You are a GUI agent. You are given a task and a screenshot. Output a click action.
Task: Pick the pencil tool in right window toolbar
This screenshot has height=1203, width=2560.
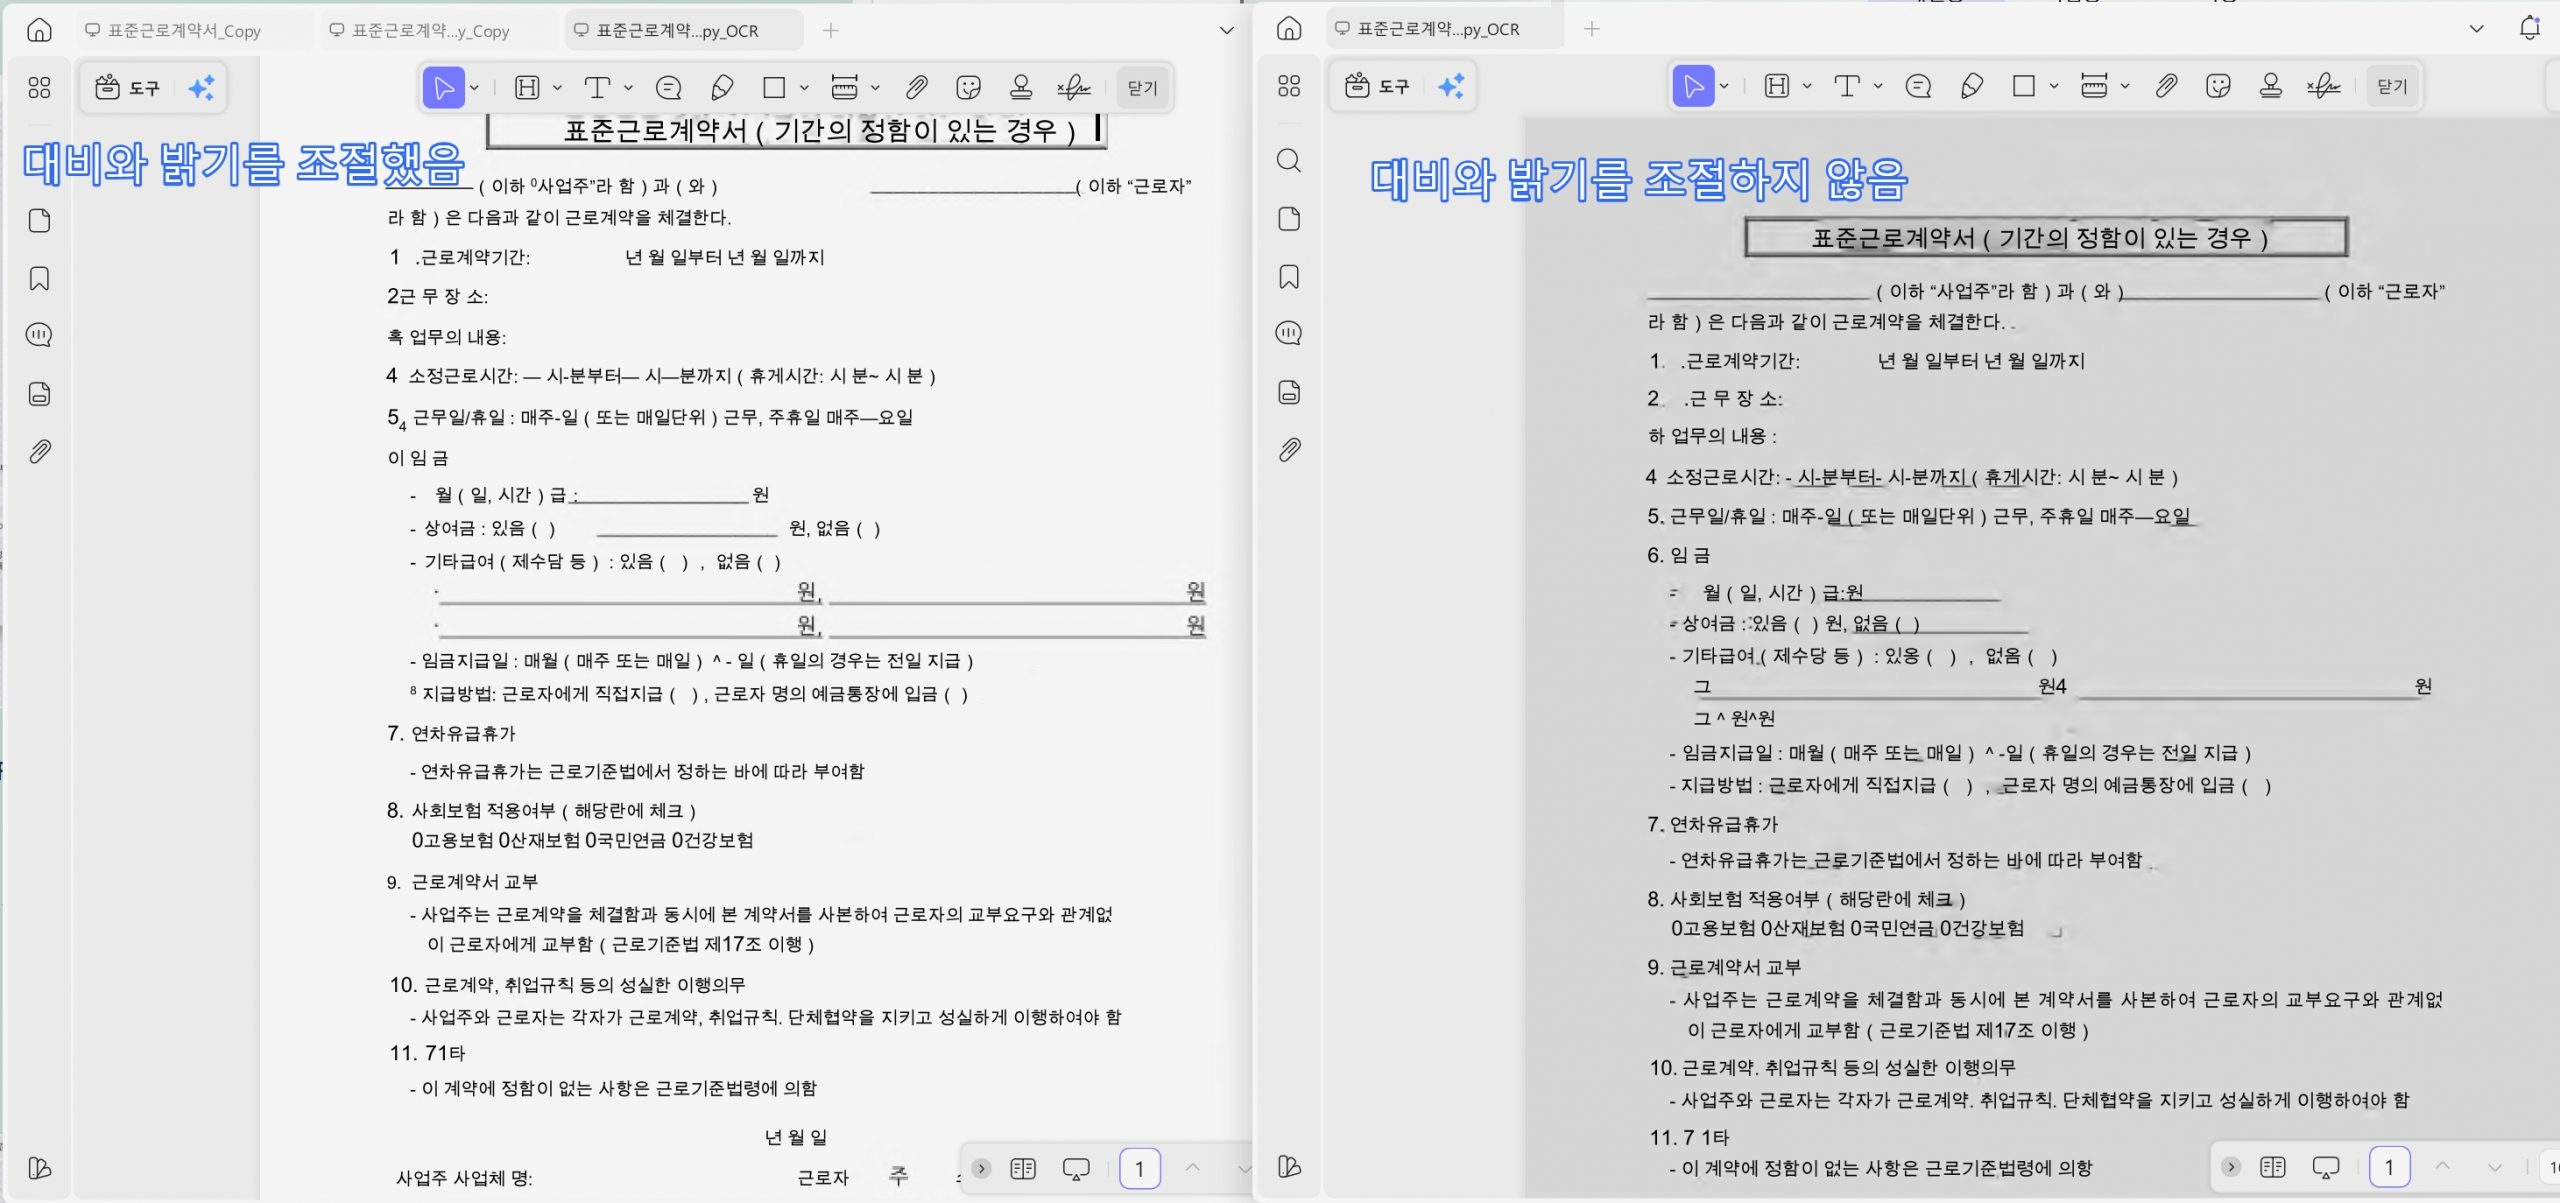[1972, 86]
